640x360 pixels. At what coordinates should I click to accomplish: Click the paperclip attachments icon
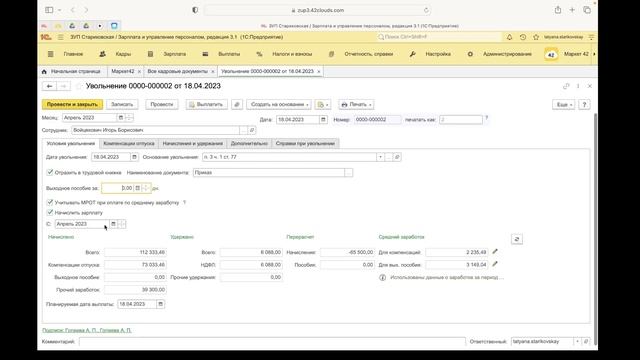237,104
